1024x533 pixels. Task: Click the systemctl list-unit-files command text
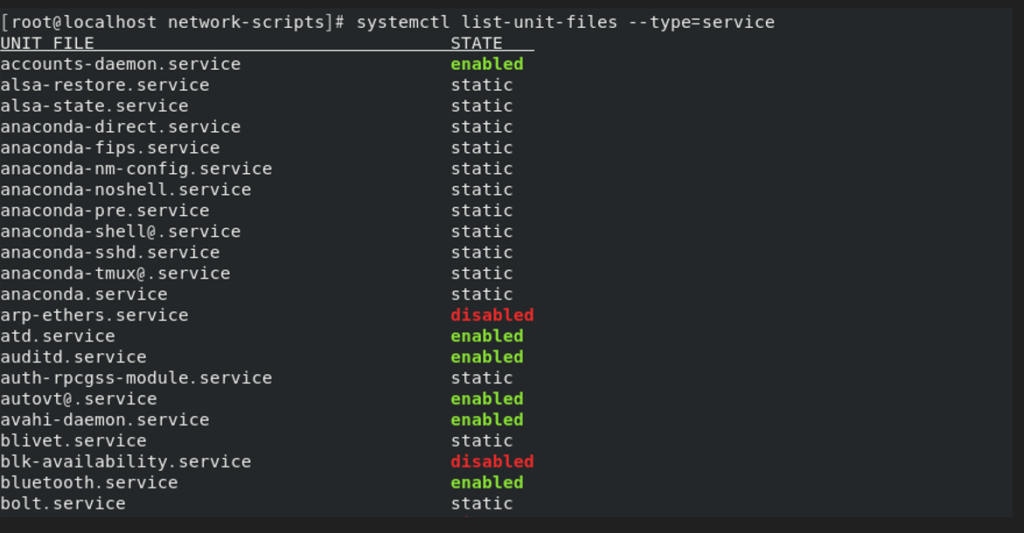click(x=565, y=22)
